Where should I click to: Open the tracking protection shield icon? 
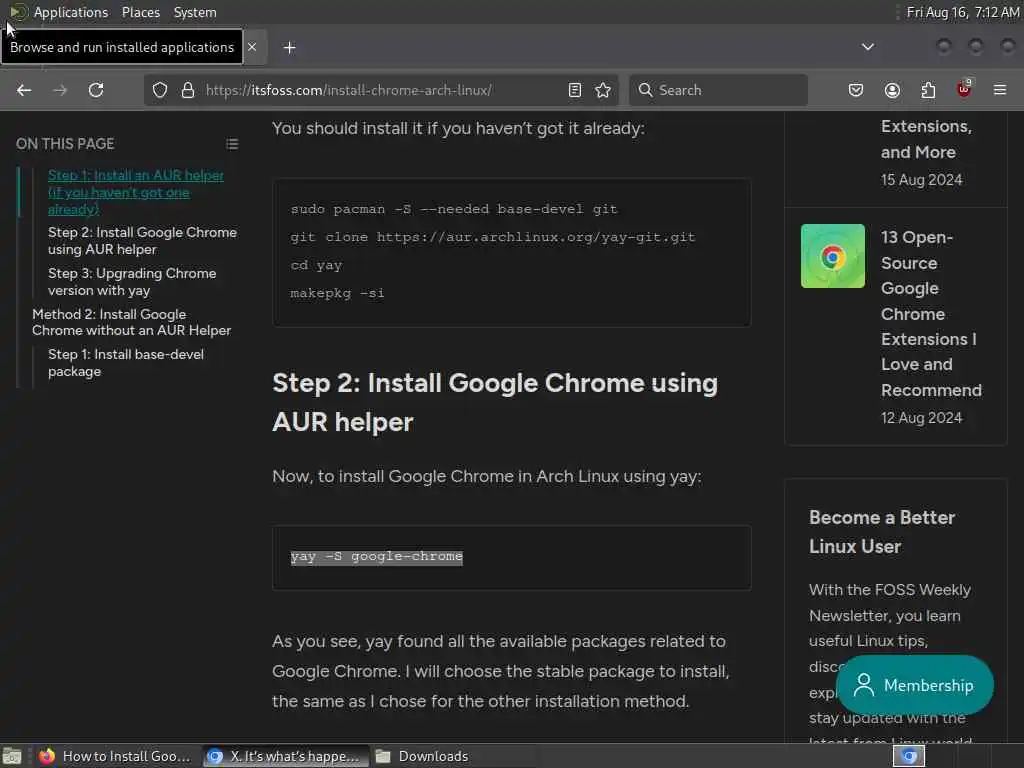tap(160, 90)
